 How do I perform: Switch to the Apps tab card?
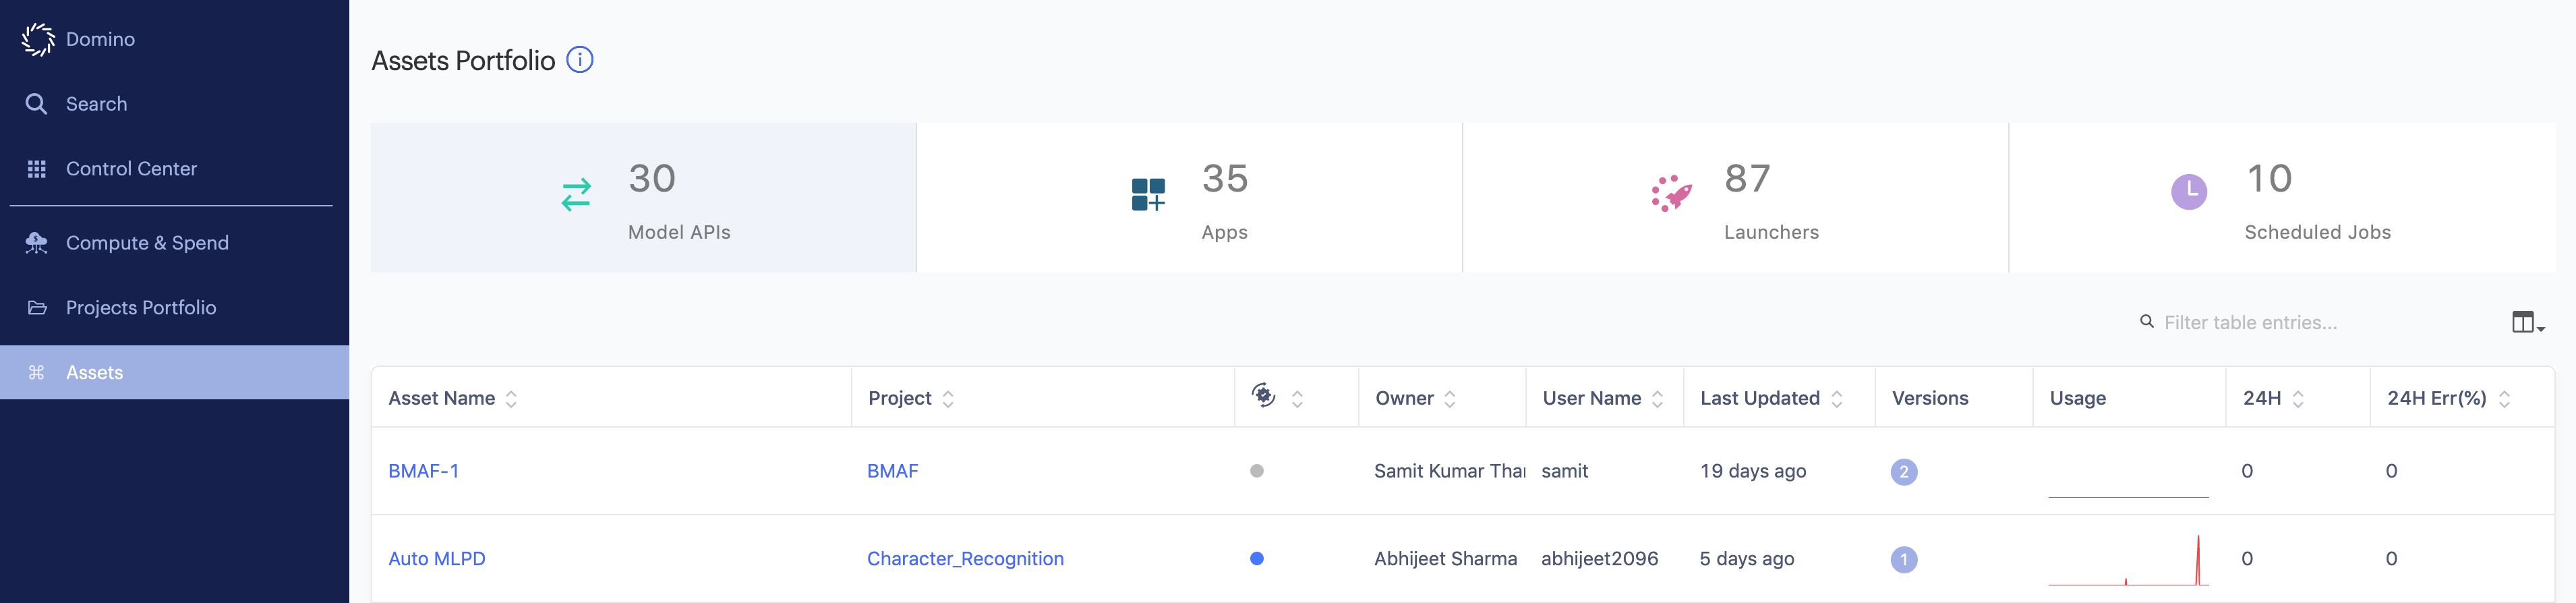pos(1189,198)
